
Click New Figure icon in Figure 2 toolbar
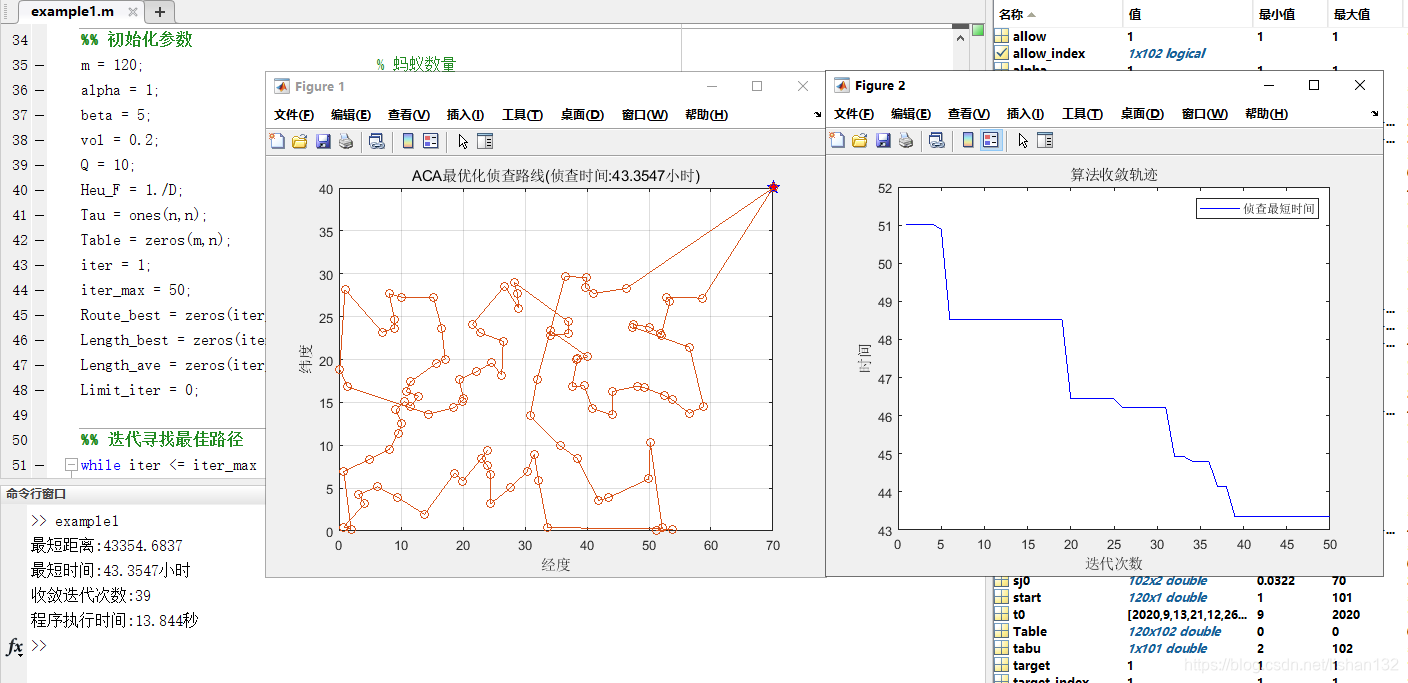click(x=837, y=140)
